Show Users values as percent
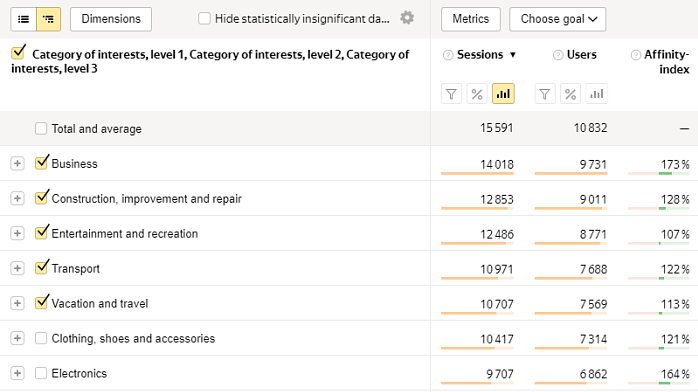The width and height of the screenshot is (698, 392). (570, 94)
